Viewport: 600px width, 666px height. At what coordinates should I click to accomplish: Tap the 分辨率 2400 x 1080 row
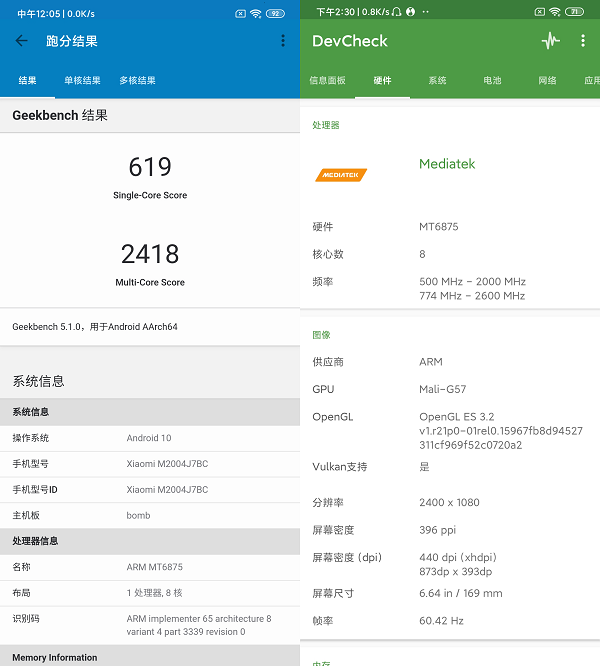[450, 502]
